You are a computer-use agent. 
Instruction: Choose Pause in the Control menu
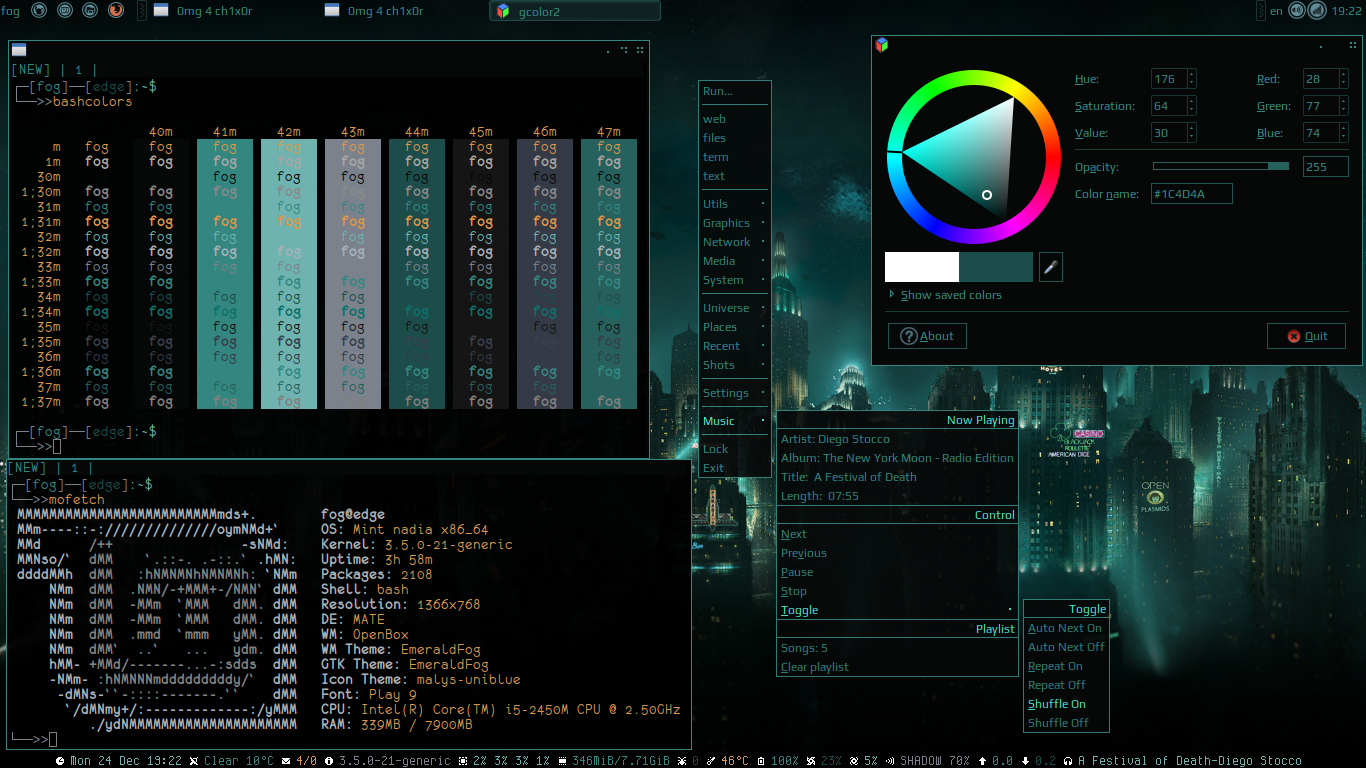coord(797,572)
